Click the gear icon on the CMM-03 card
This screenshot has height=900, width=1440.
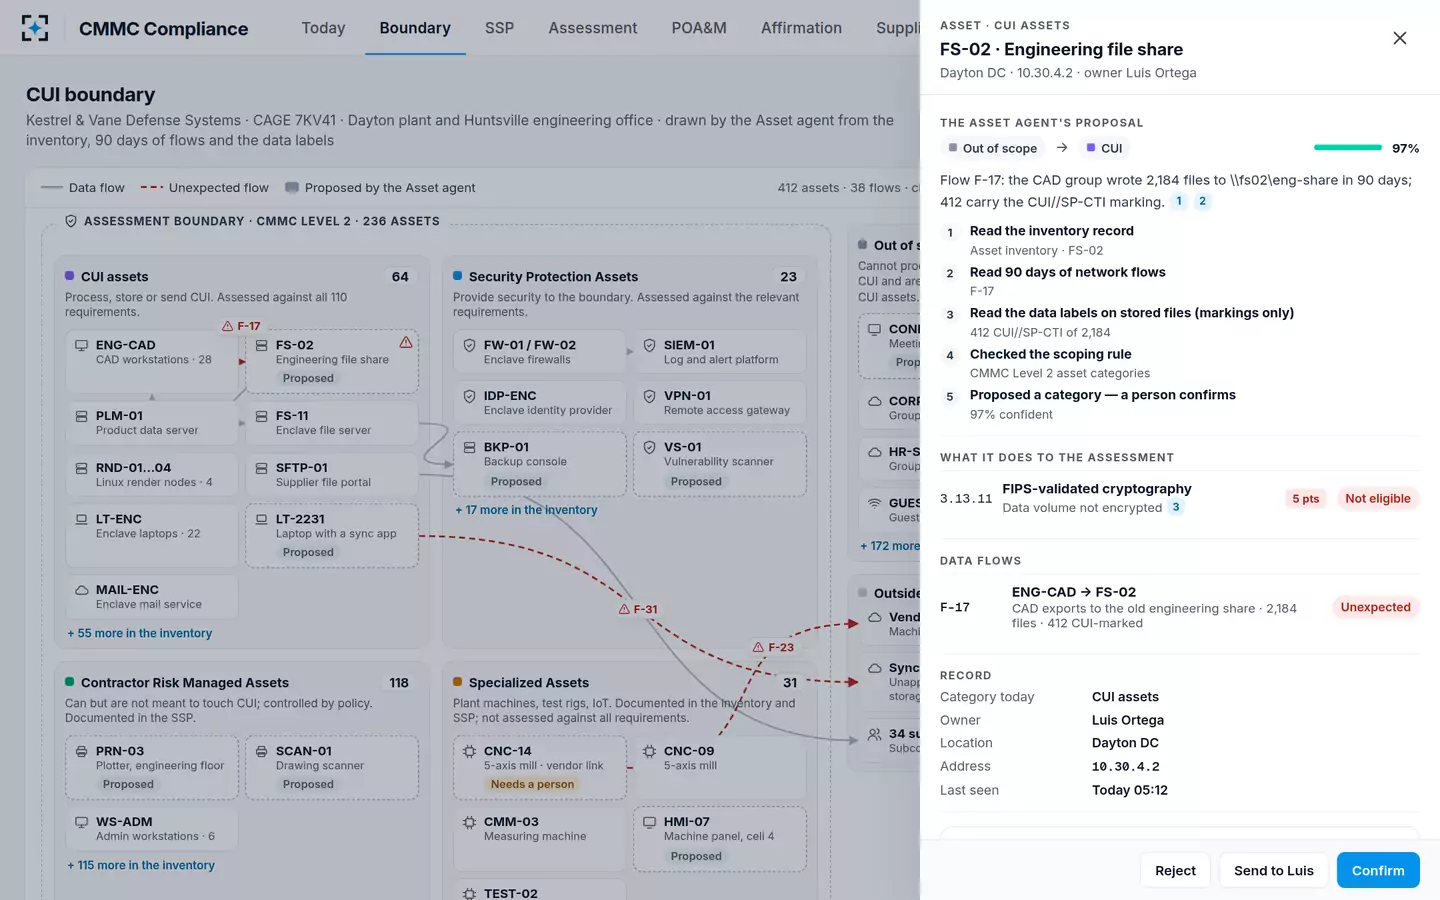click(x=469, y=822)
